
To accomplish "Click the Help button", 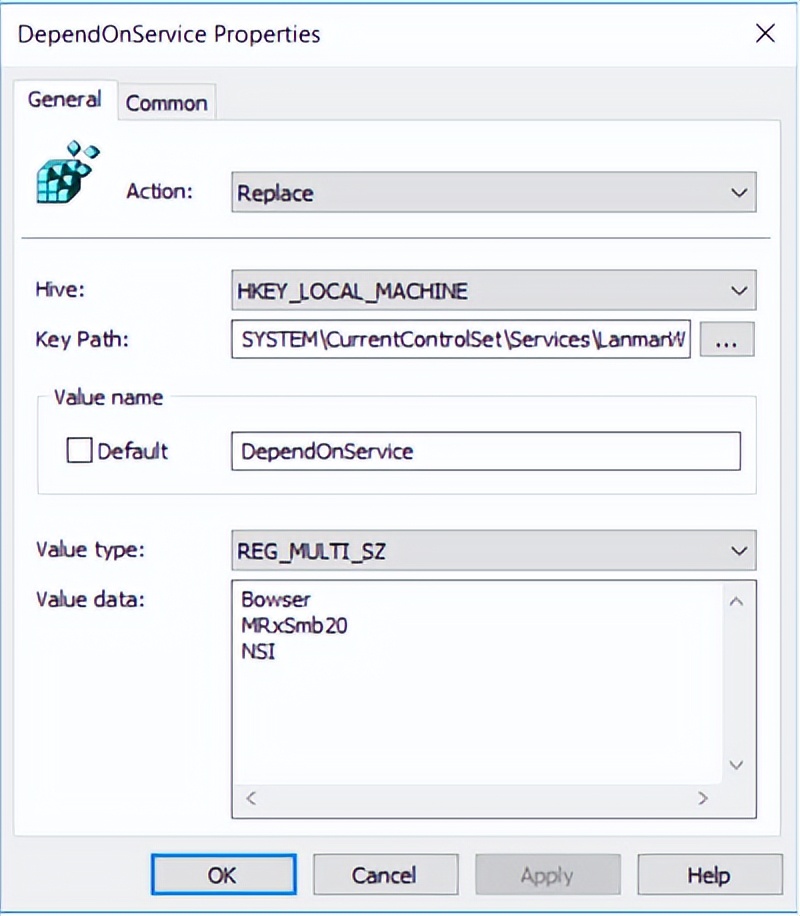I will coord(709,873).
